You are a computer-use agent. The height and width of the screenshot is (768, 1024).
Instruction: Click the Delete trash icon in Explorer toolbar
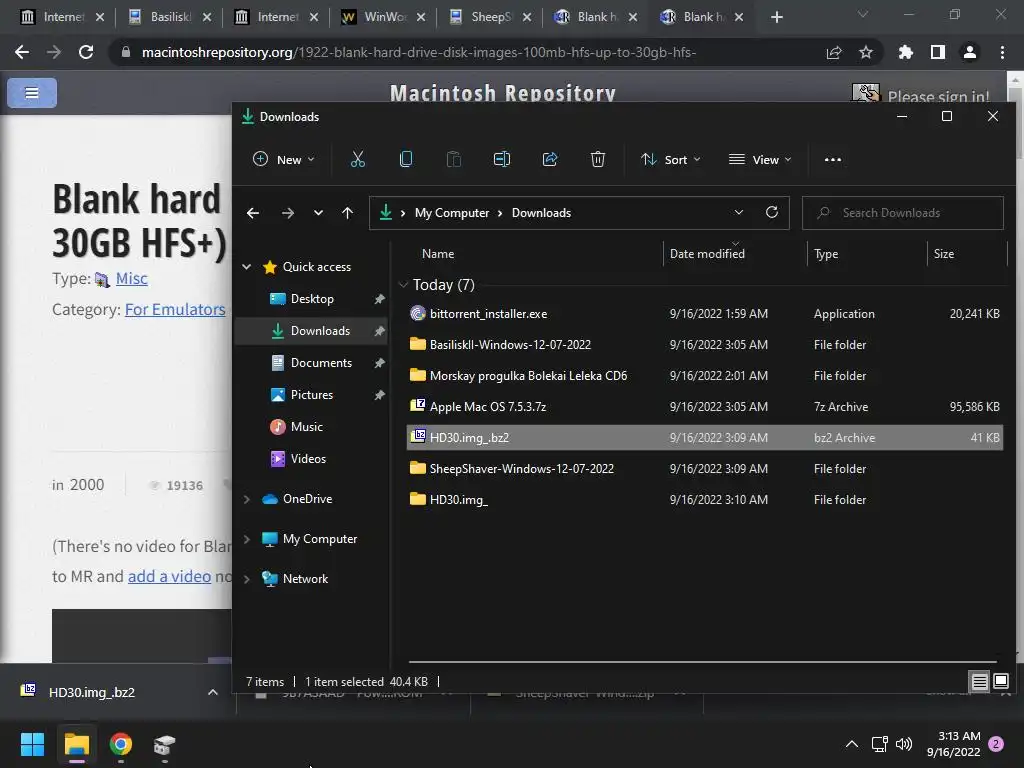pos(598,159)
